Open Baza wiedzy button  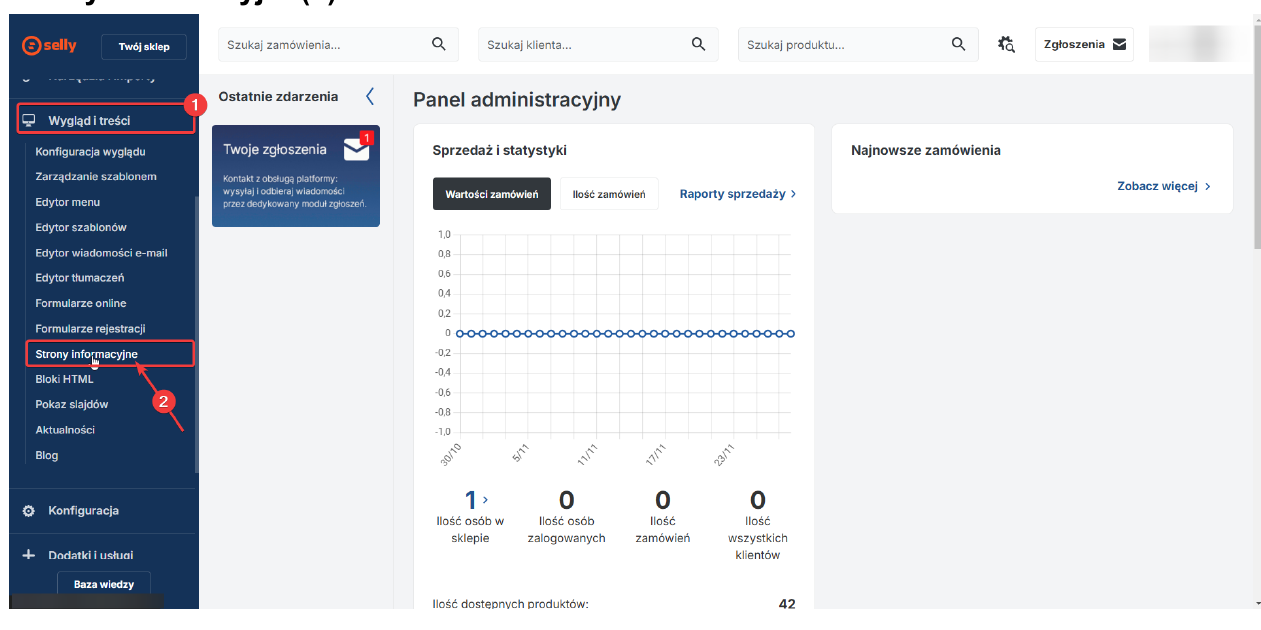click(x=105, y=584)
